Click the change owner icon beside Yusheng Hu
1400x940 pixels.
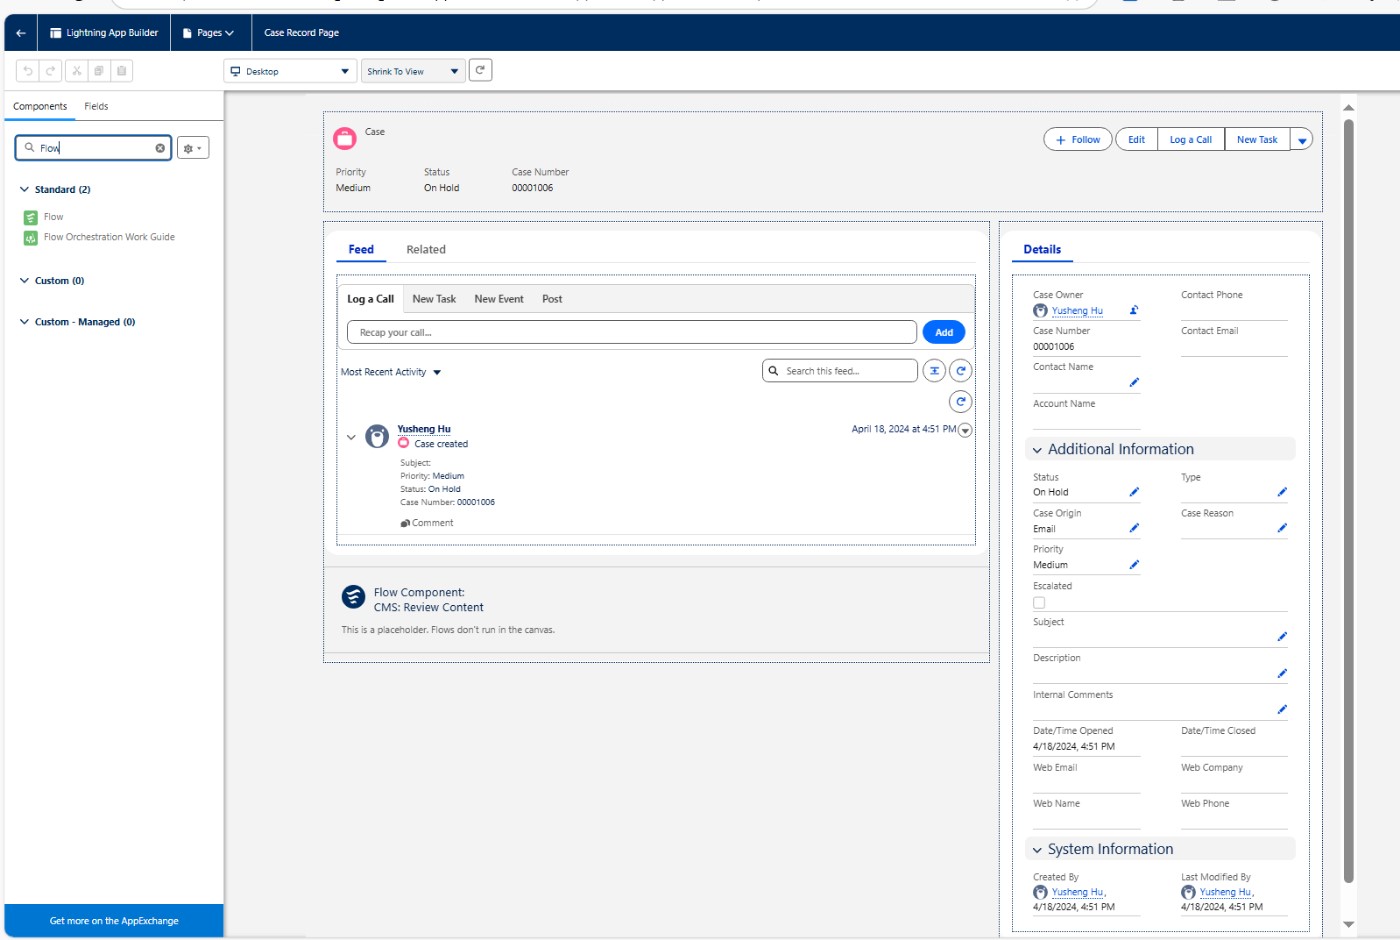1134,310
